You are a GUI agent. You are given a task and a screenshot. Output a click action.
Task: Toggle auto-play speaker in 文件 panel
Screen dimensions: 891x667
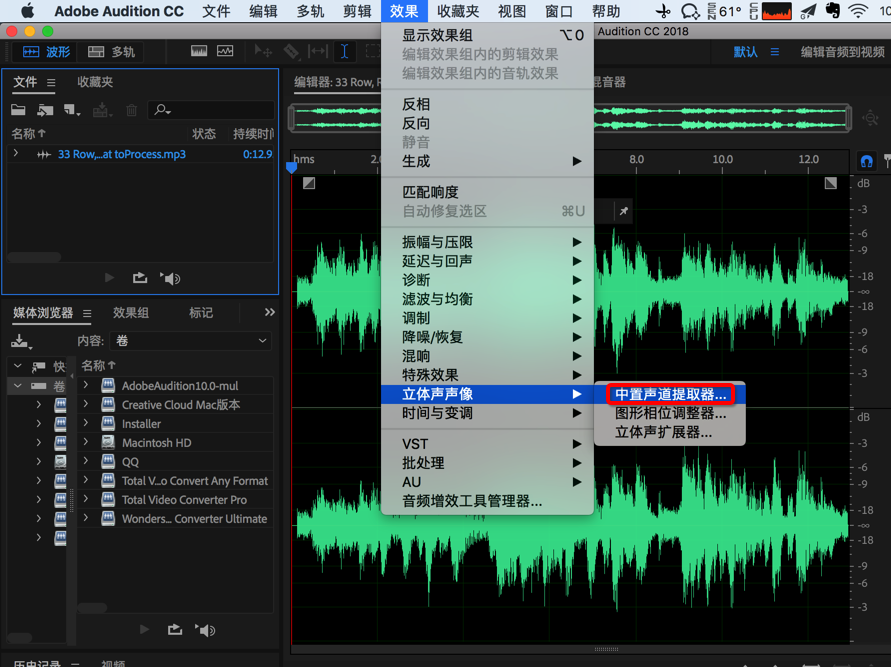point(170,278)
